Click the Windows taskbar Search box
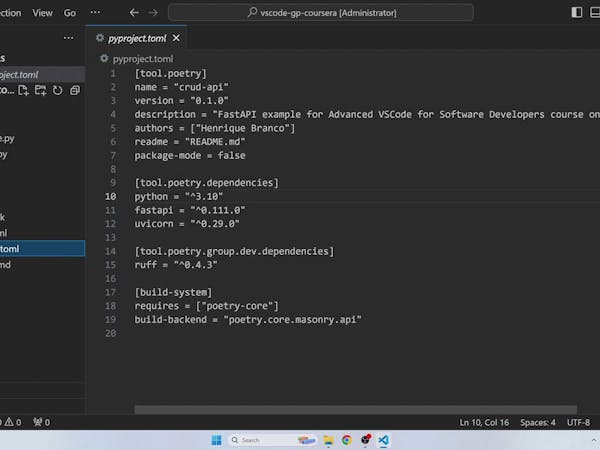Image resolution: width=600 pixels, height=450 pixels. (x=273, y=440)
